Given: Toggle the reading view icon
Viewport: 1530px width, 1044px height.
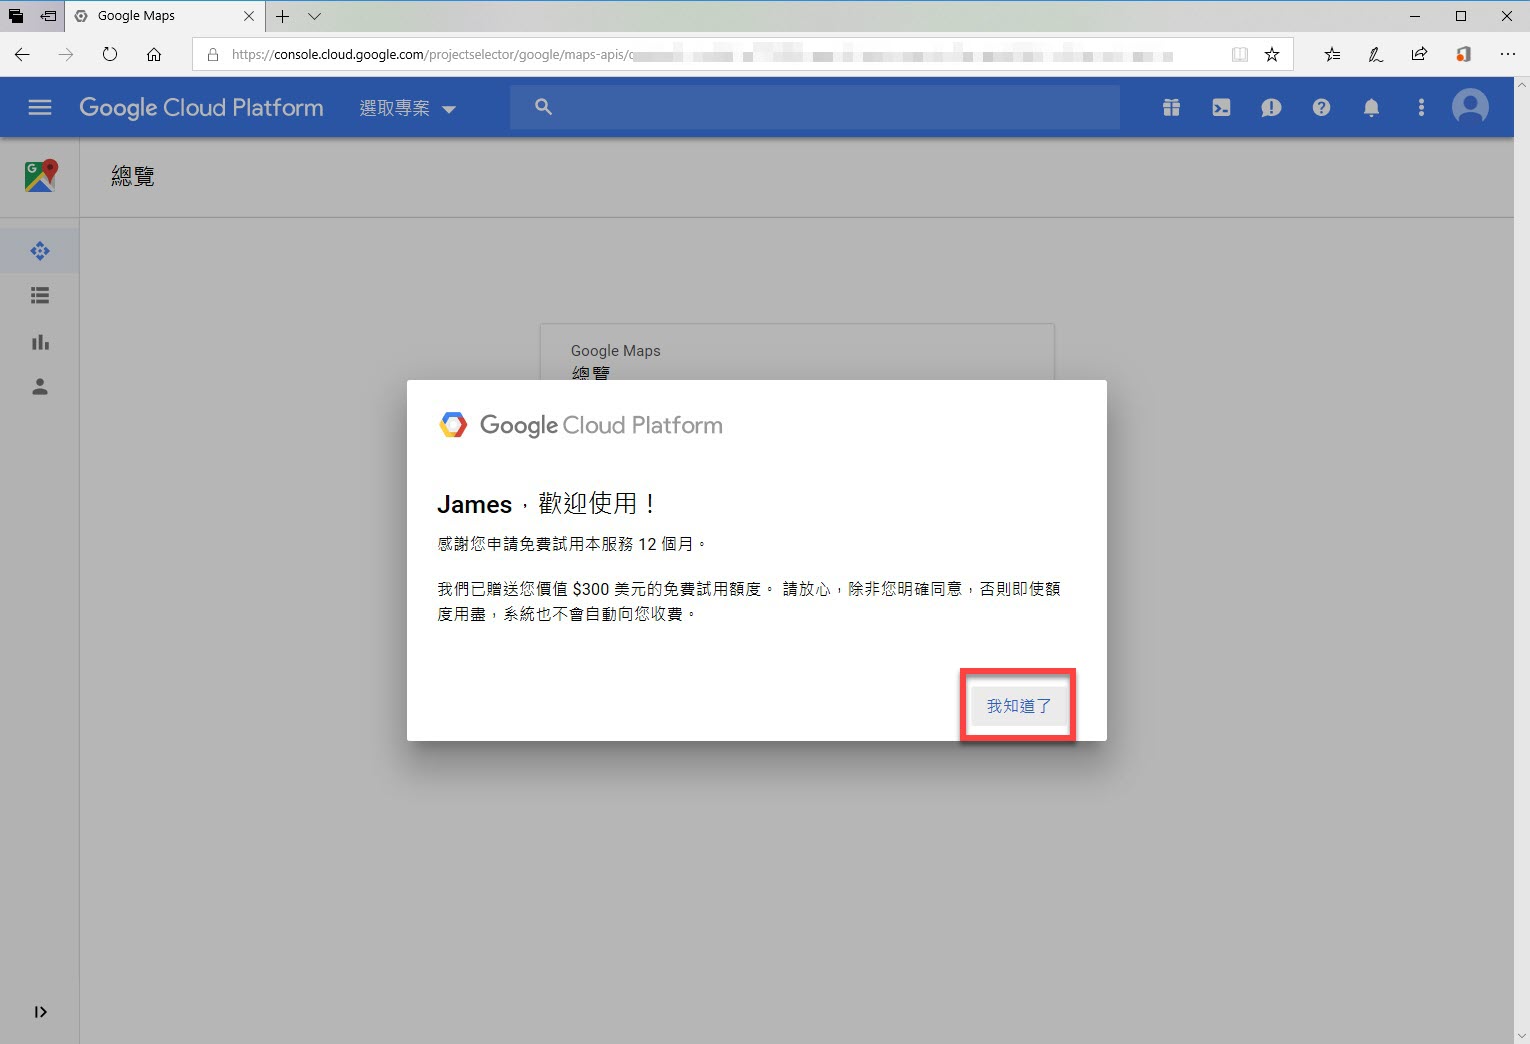Looking at the screenshot, I should [1240, 55].
